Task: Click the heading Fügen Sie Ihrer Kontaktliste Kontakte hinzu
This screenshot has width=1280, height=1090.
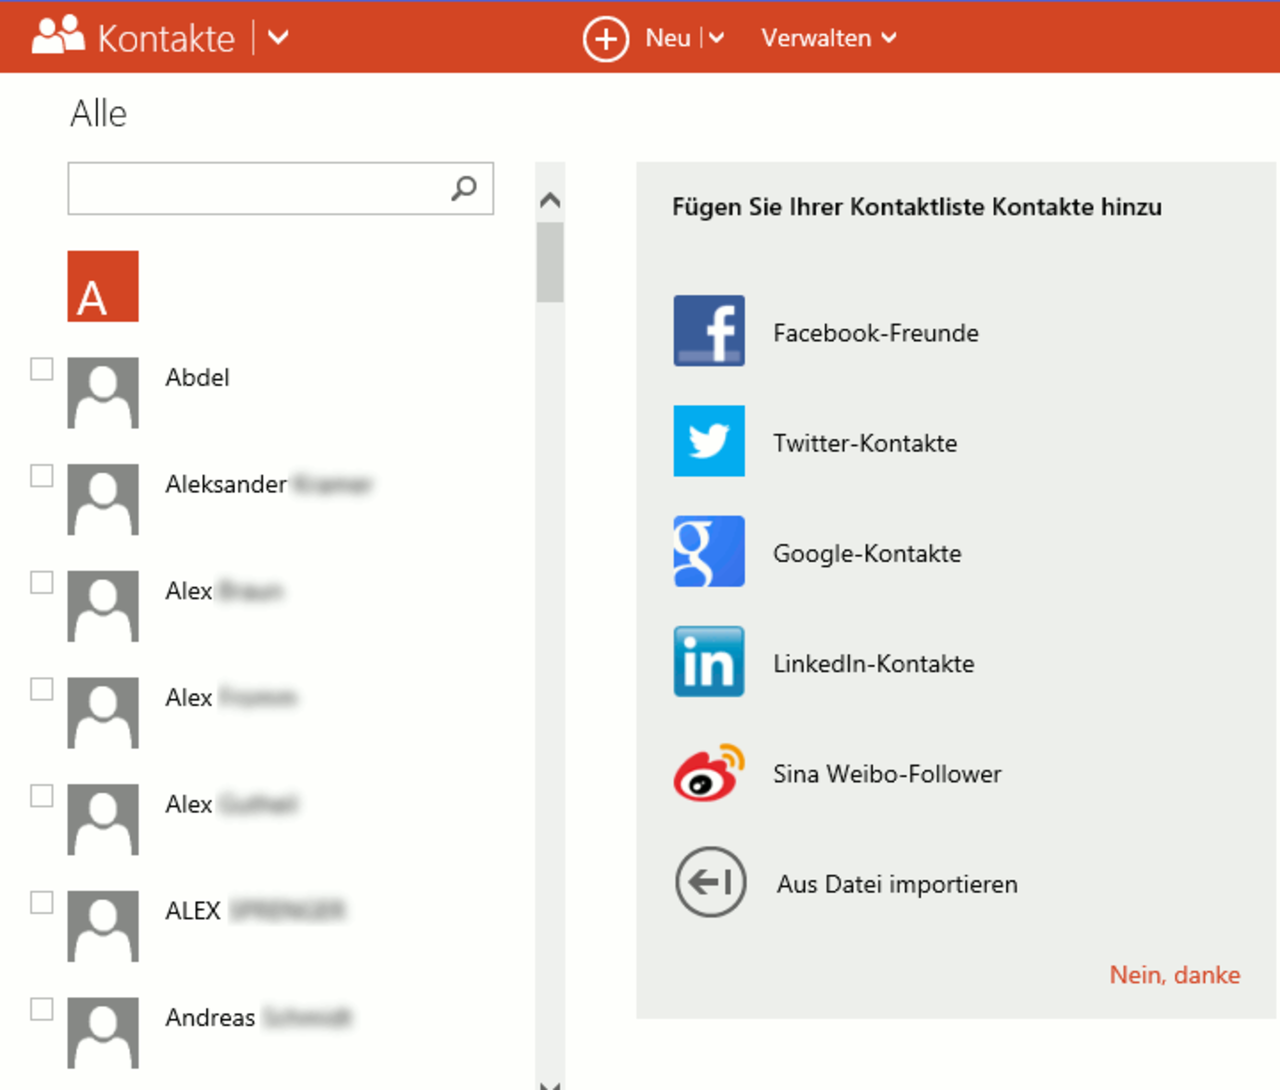Action: click(917, 207)
